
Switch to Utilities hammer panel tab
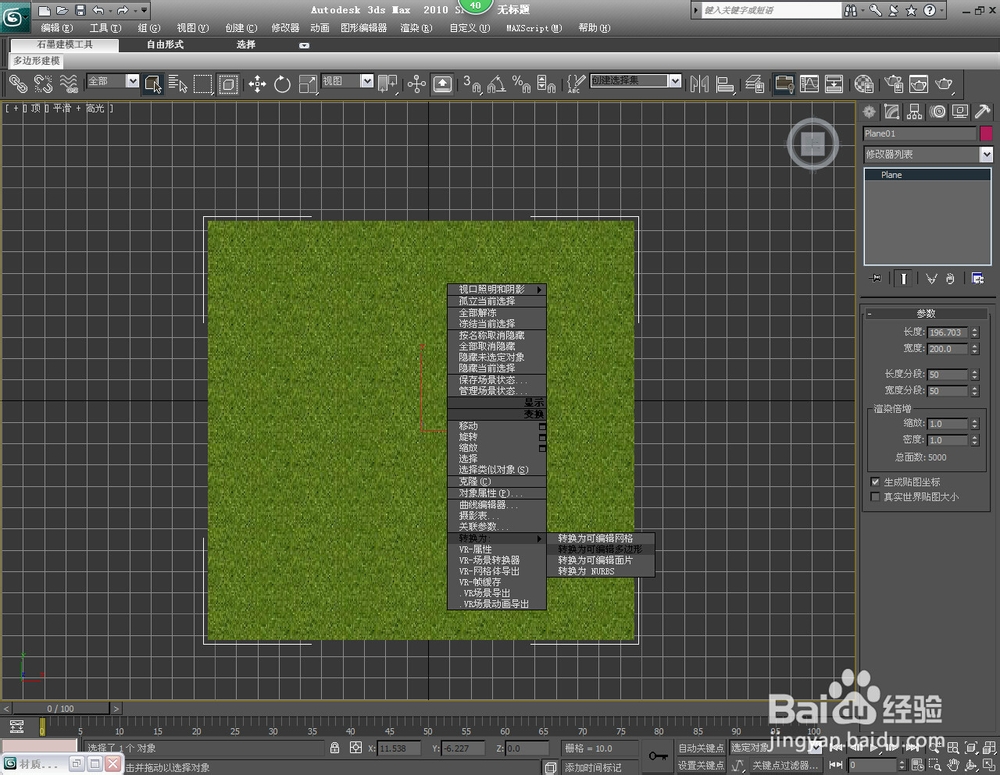[x=983, y=112]
